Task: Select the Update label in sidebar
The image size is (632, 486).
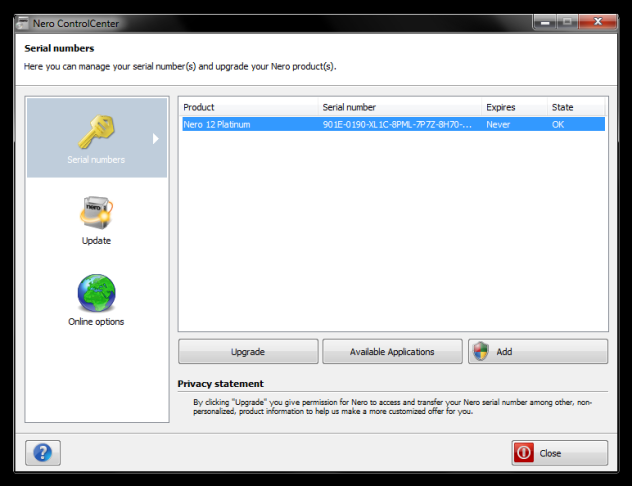Action: [x=96, y=241]
